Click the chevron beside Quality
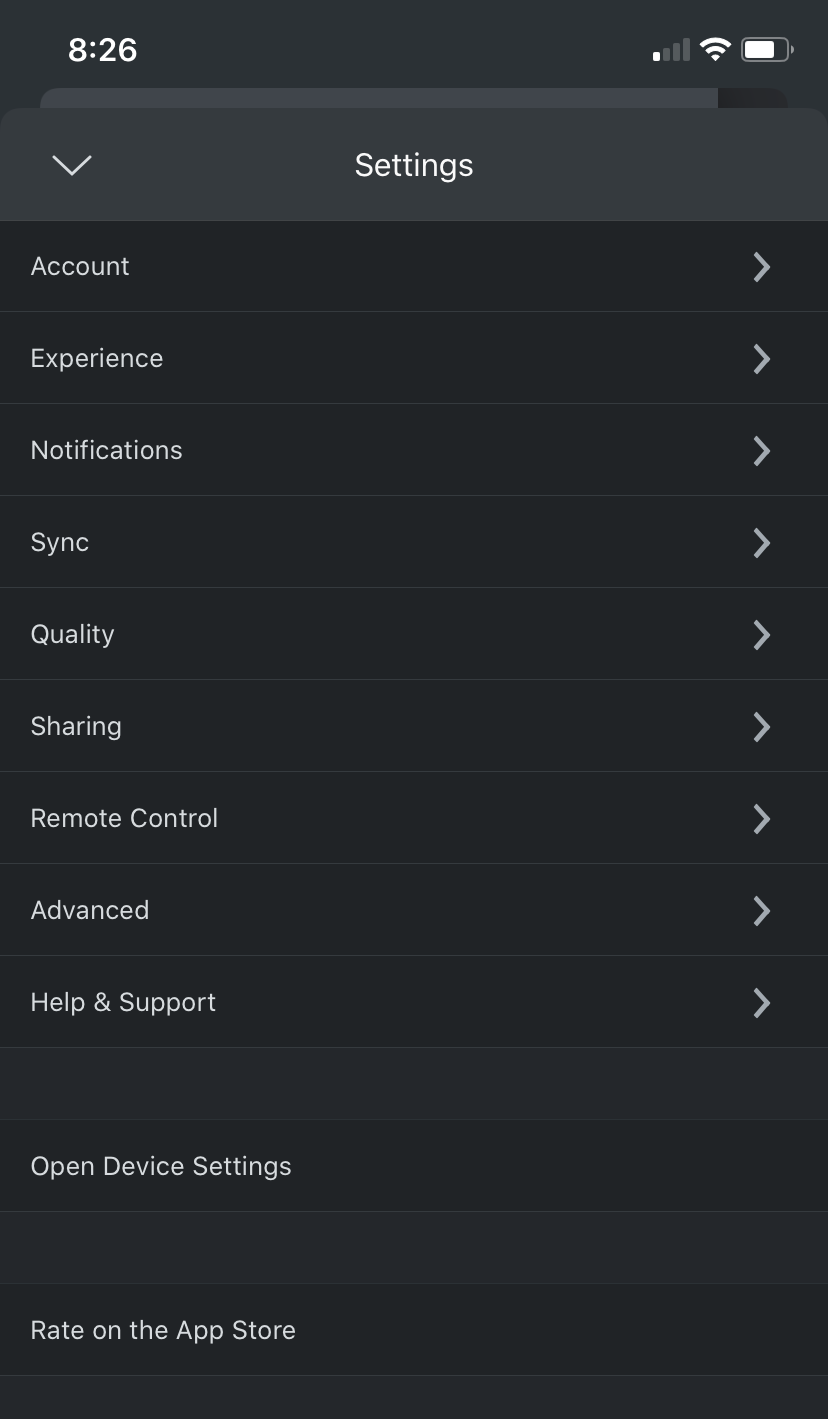 click(x=762, y=634)
